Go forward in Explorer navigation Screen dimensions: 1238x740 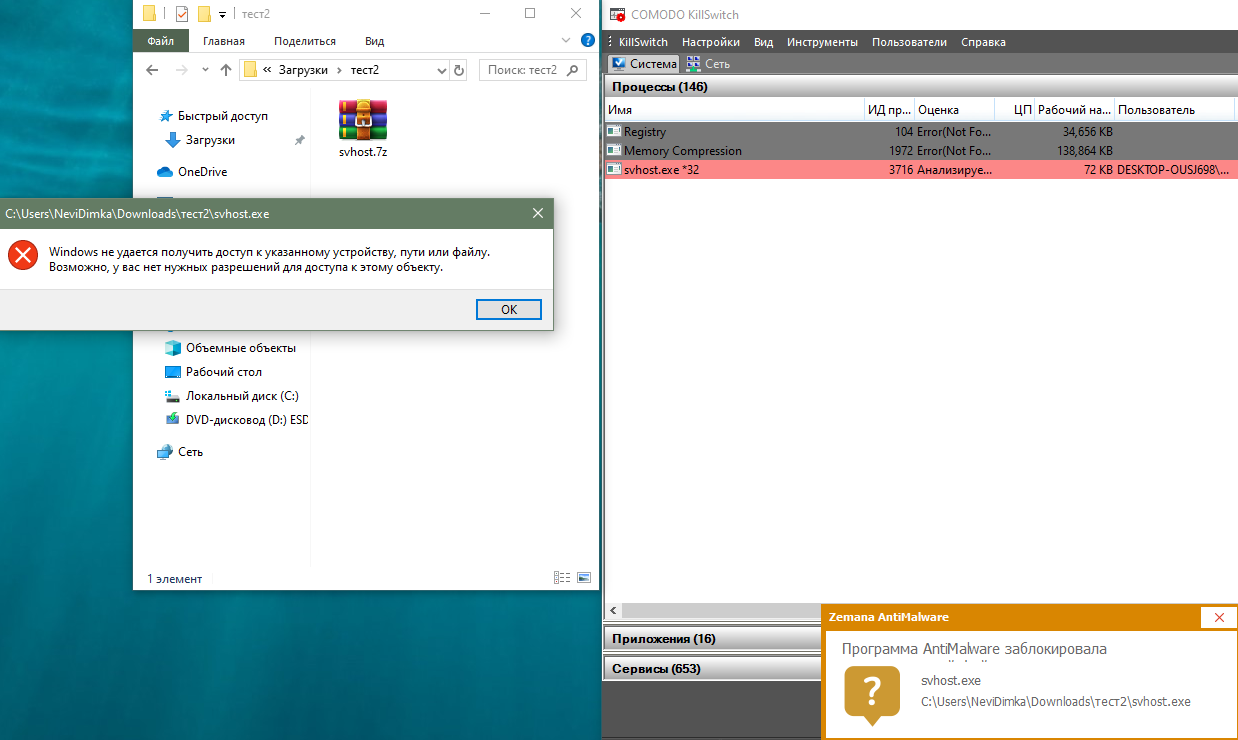(x=181, y=70)
